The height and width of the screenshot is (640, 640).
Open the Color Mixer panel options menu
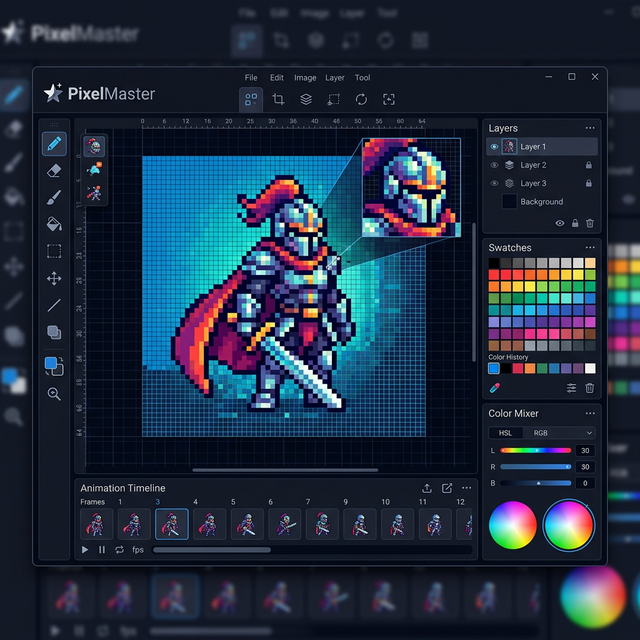click(590, 413)
